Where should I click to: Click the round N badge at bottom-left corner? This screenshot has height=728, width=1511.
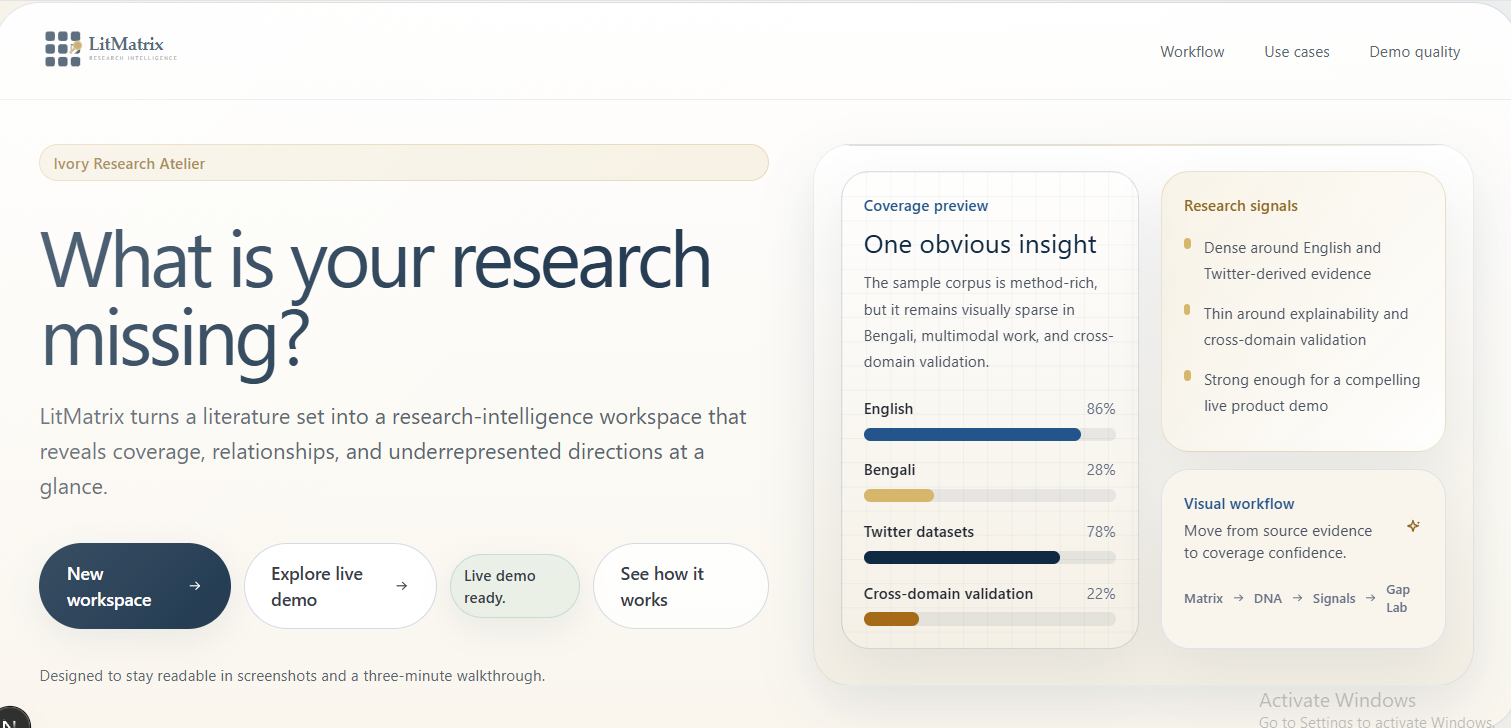tap(10, 718)
